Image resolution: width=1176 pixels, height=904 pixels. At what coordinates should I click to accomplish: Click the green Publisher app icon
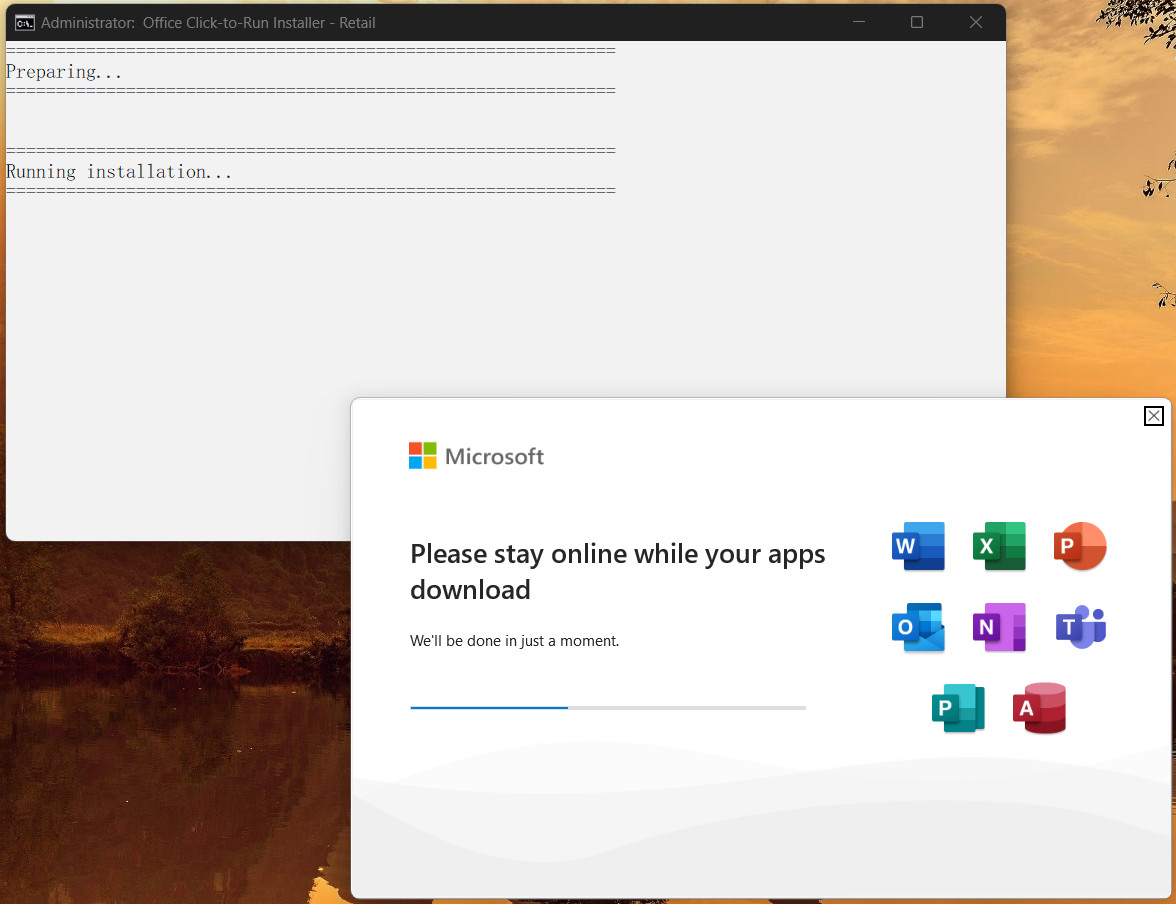(x=958, y=707)
